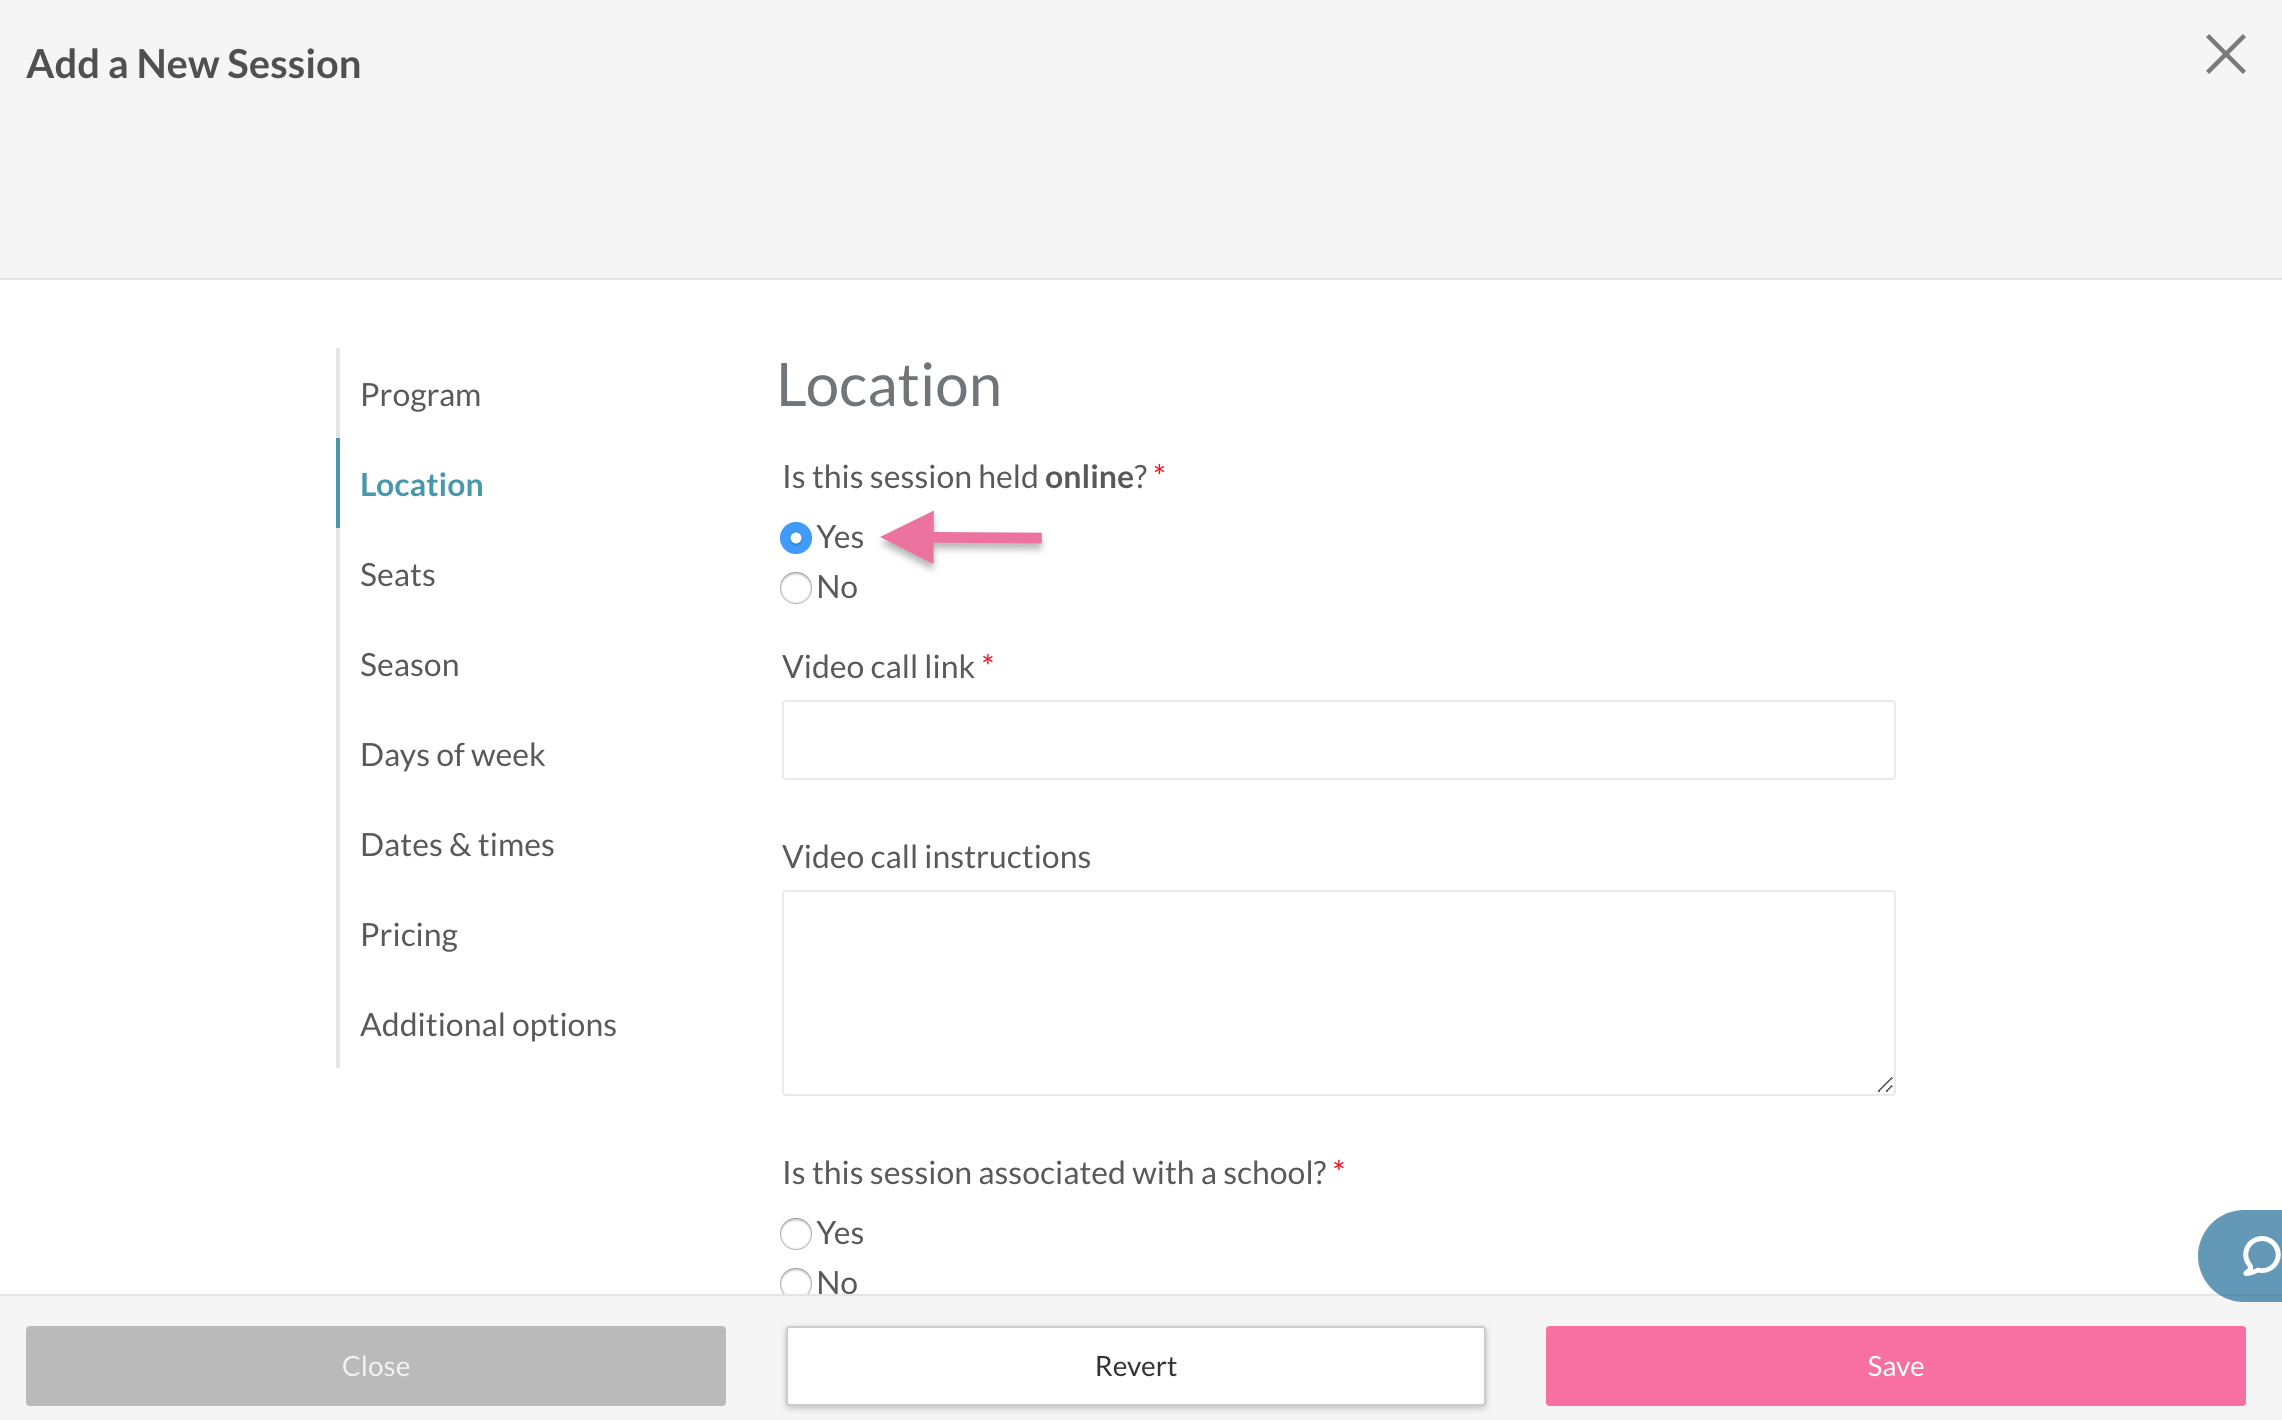Select Yes for session held online

(x=796, y=538)
